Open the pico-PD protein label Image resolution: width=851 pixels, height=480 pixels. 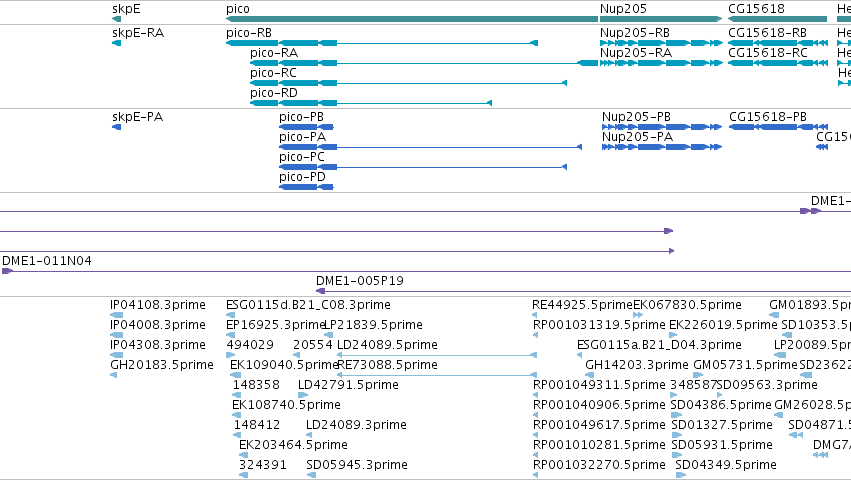point(302,178)
